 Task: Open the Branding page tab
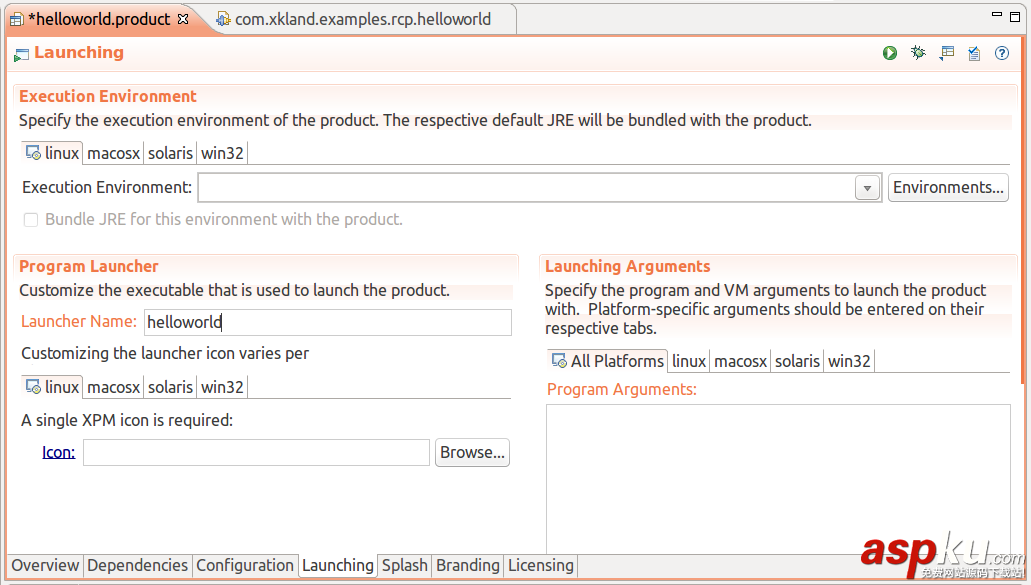467,565
